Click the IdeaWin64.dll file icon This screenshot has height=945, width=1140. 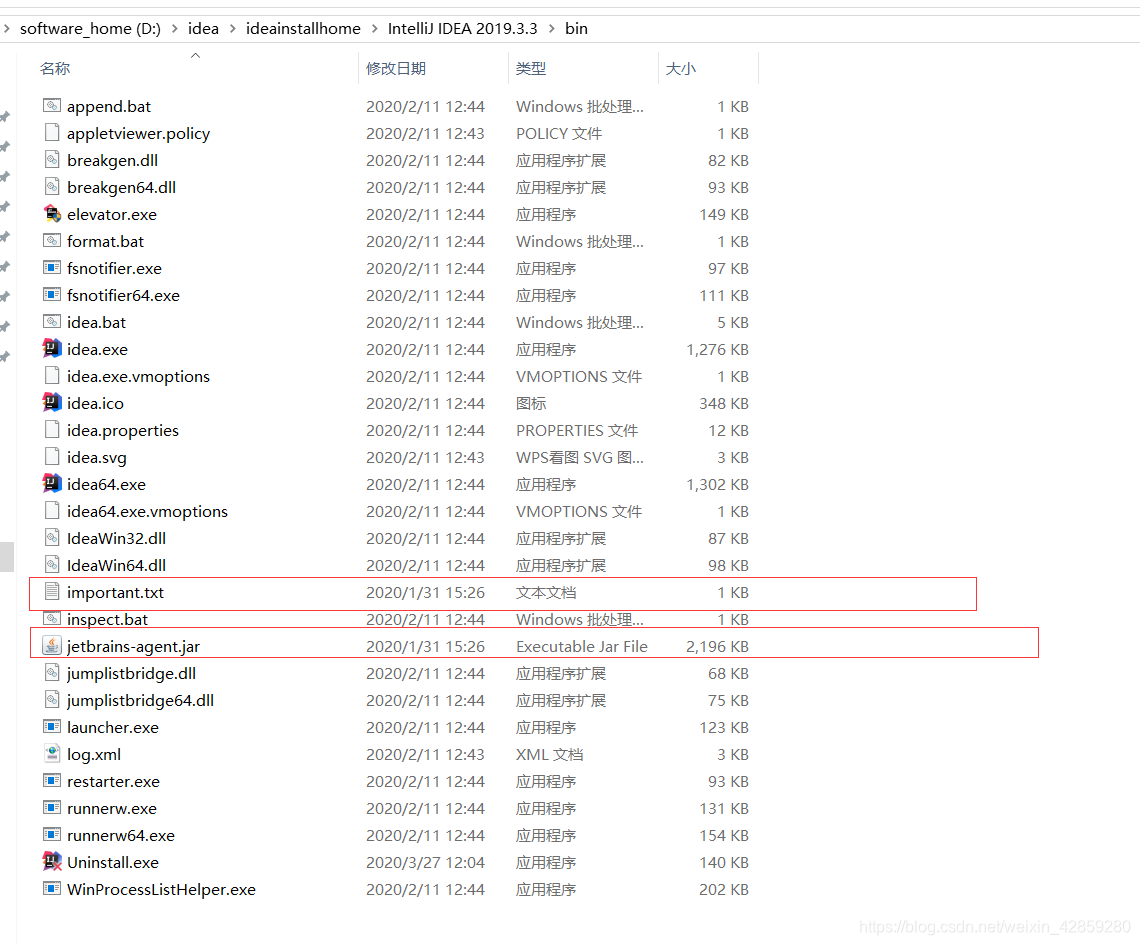point(52,565)
